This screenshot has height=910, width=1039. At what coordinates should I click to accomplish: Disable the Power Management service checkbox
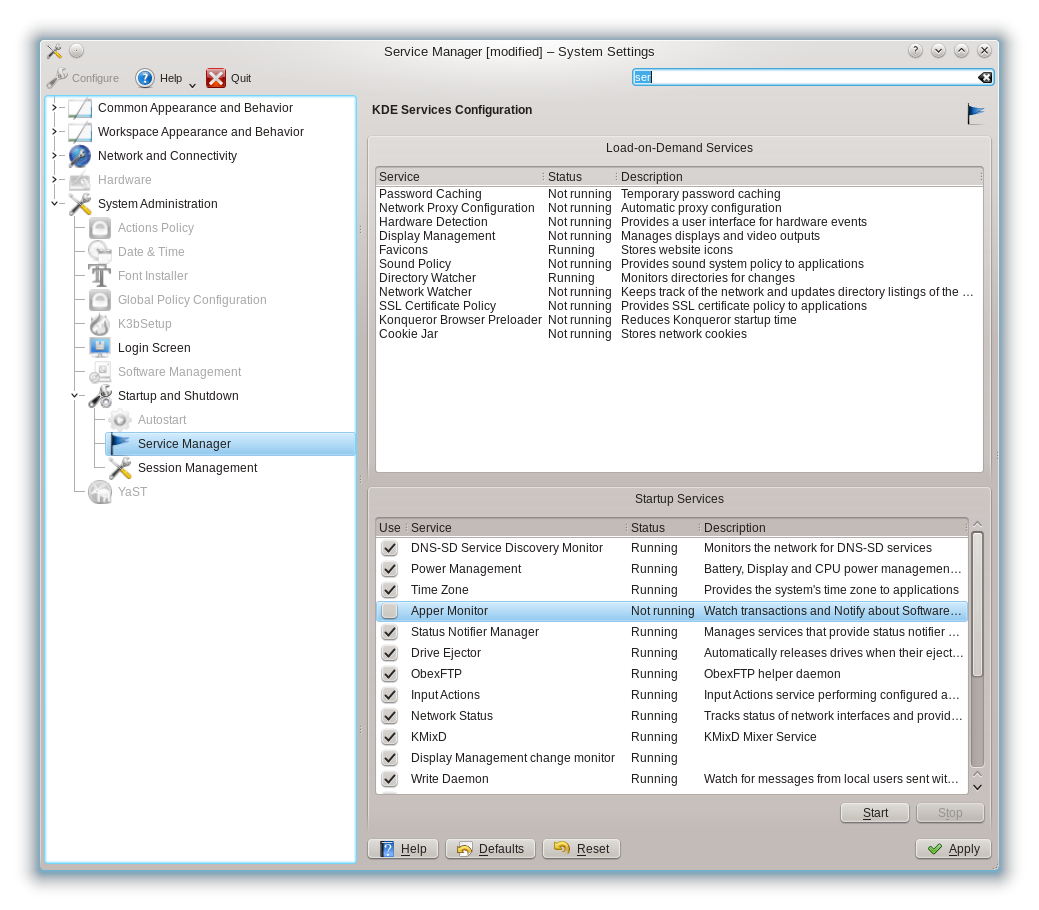point(389,569)
